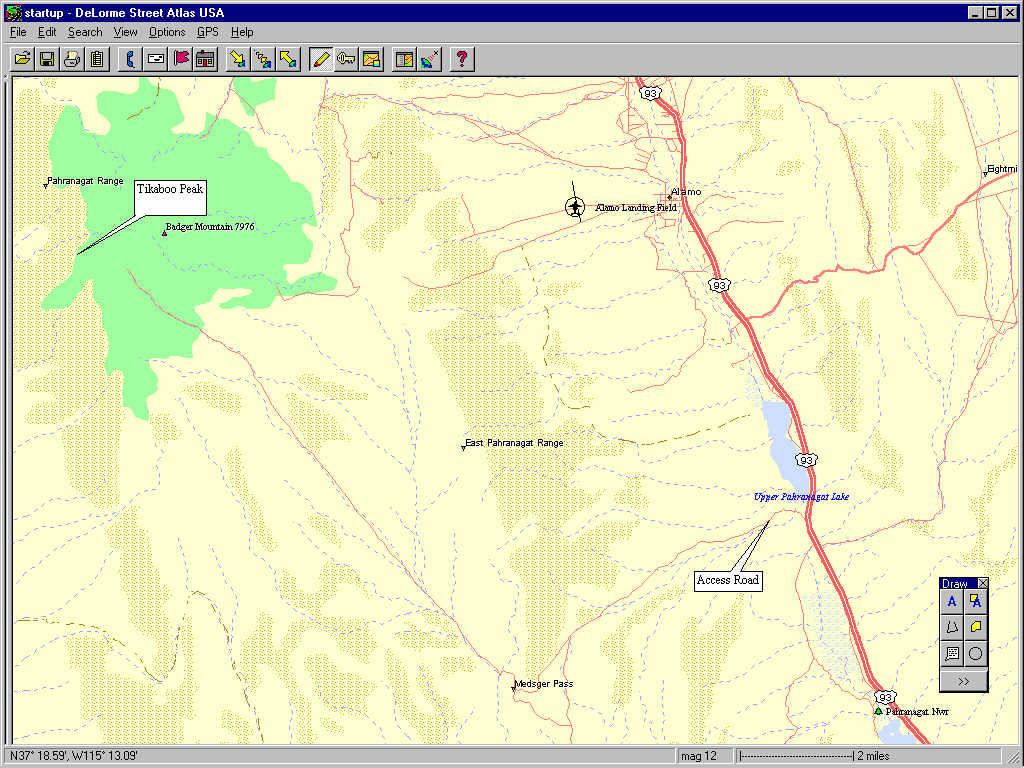Viewport: 1024px width, 768px height.
Task: Click the Alamo Landing Field airport symbol
Action: [x=575, y=207]
